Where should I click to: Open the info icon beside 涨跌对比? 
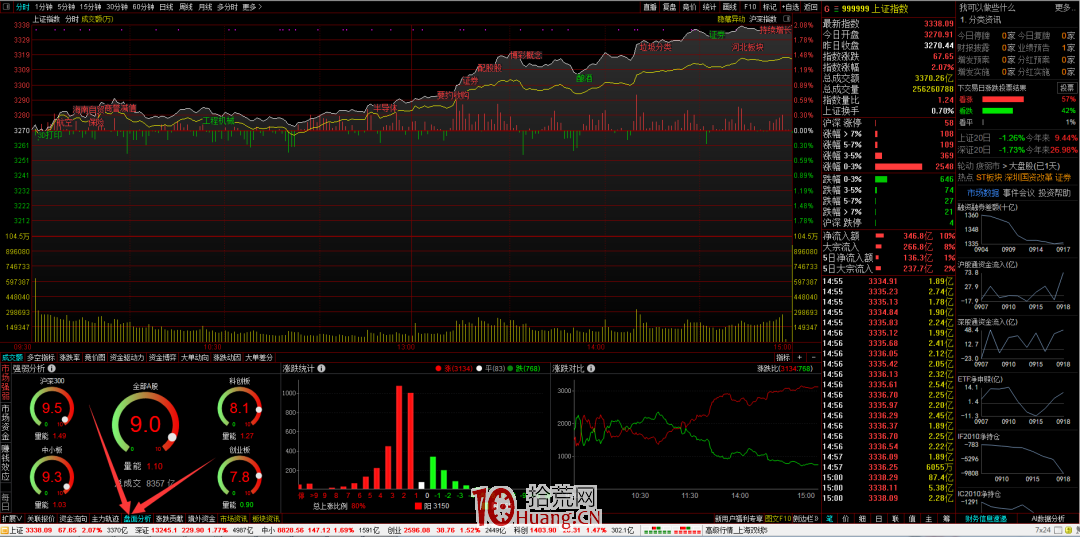tap(590, 368)
